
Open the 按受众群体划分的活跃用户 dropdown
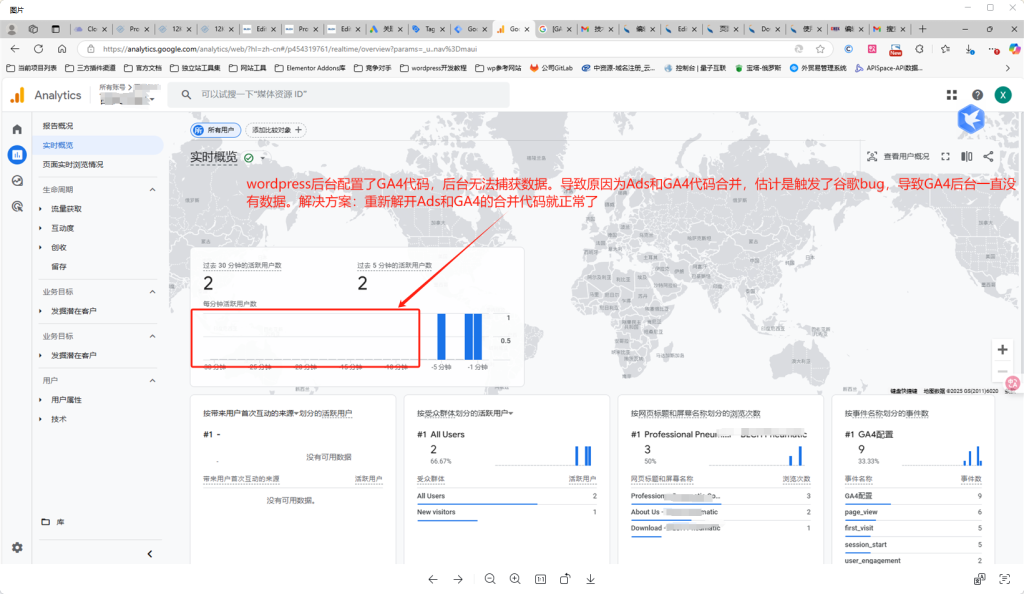[x=511, y=413]
